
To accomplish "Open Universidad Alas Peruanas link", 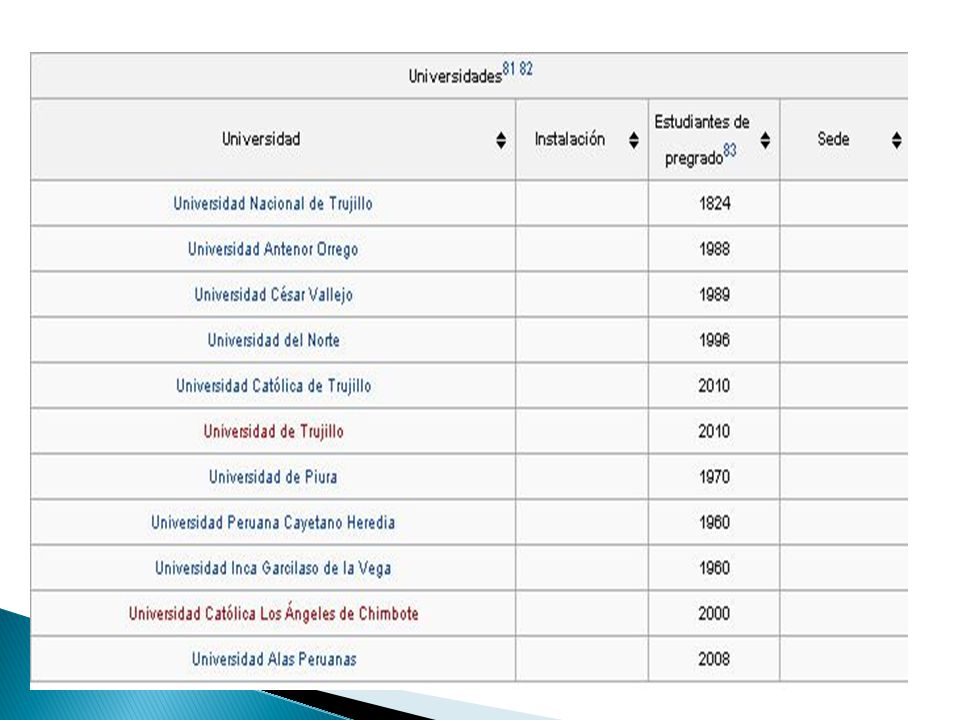I will 273,659.
